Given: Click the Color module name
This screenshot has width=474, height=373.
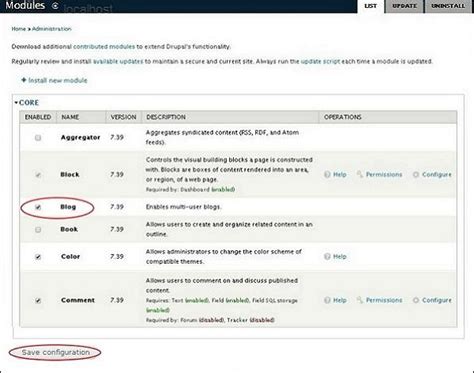Looking at the screenshot, I should [x=70, y=256].
